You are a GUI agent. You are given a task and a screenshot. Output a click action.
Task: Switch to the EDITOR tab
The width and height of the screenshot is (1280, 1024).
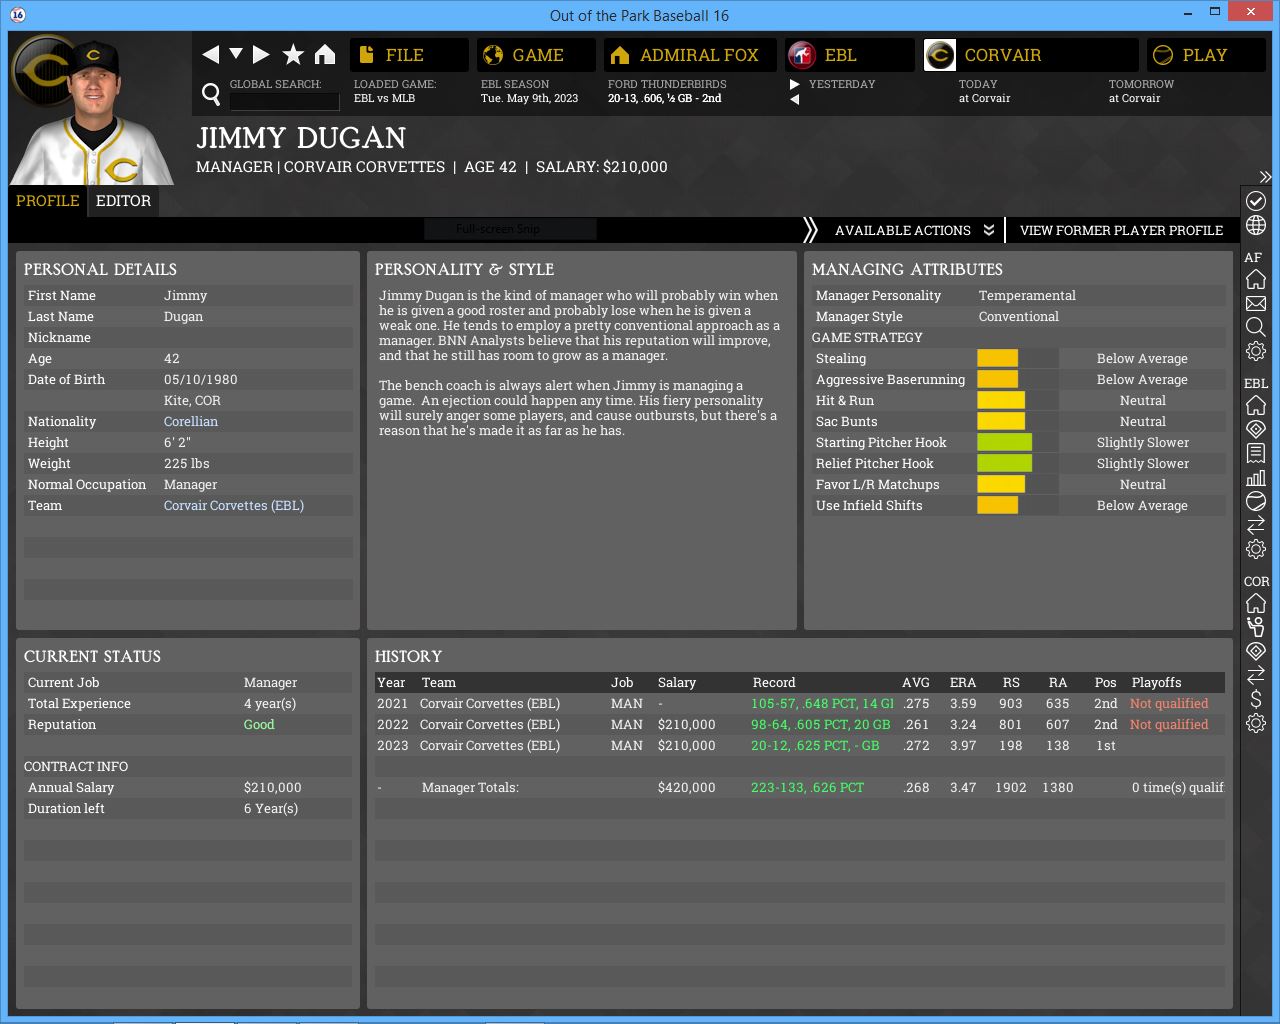(x=123, y=201)
